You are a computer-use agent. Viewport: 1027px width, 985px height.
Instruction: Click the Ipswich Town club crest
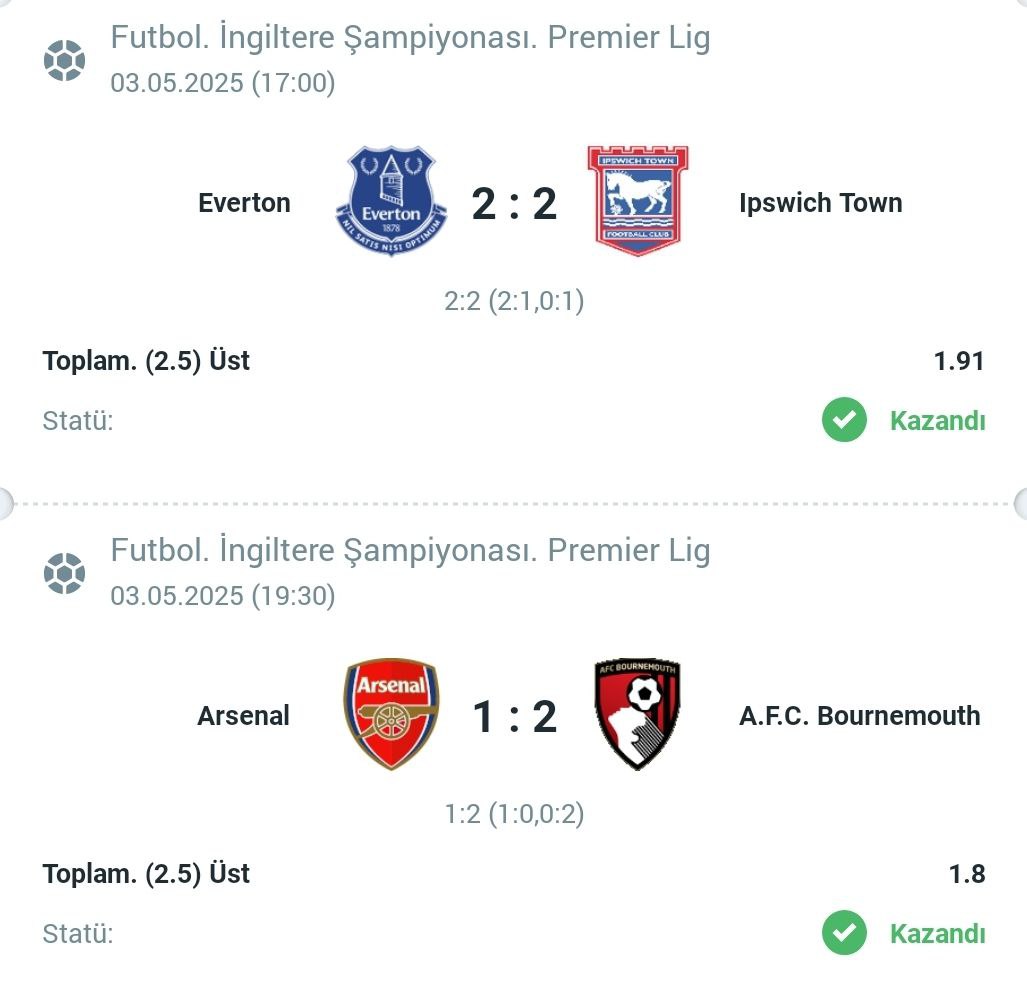638,201
